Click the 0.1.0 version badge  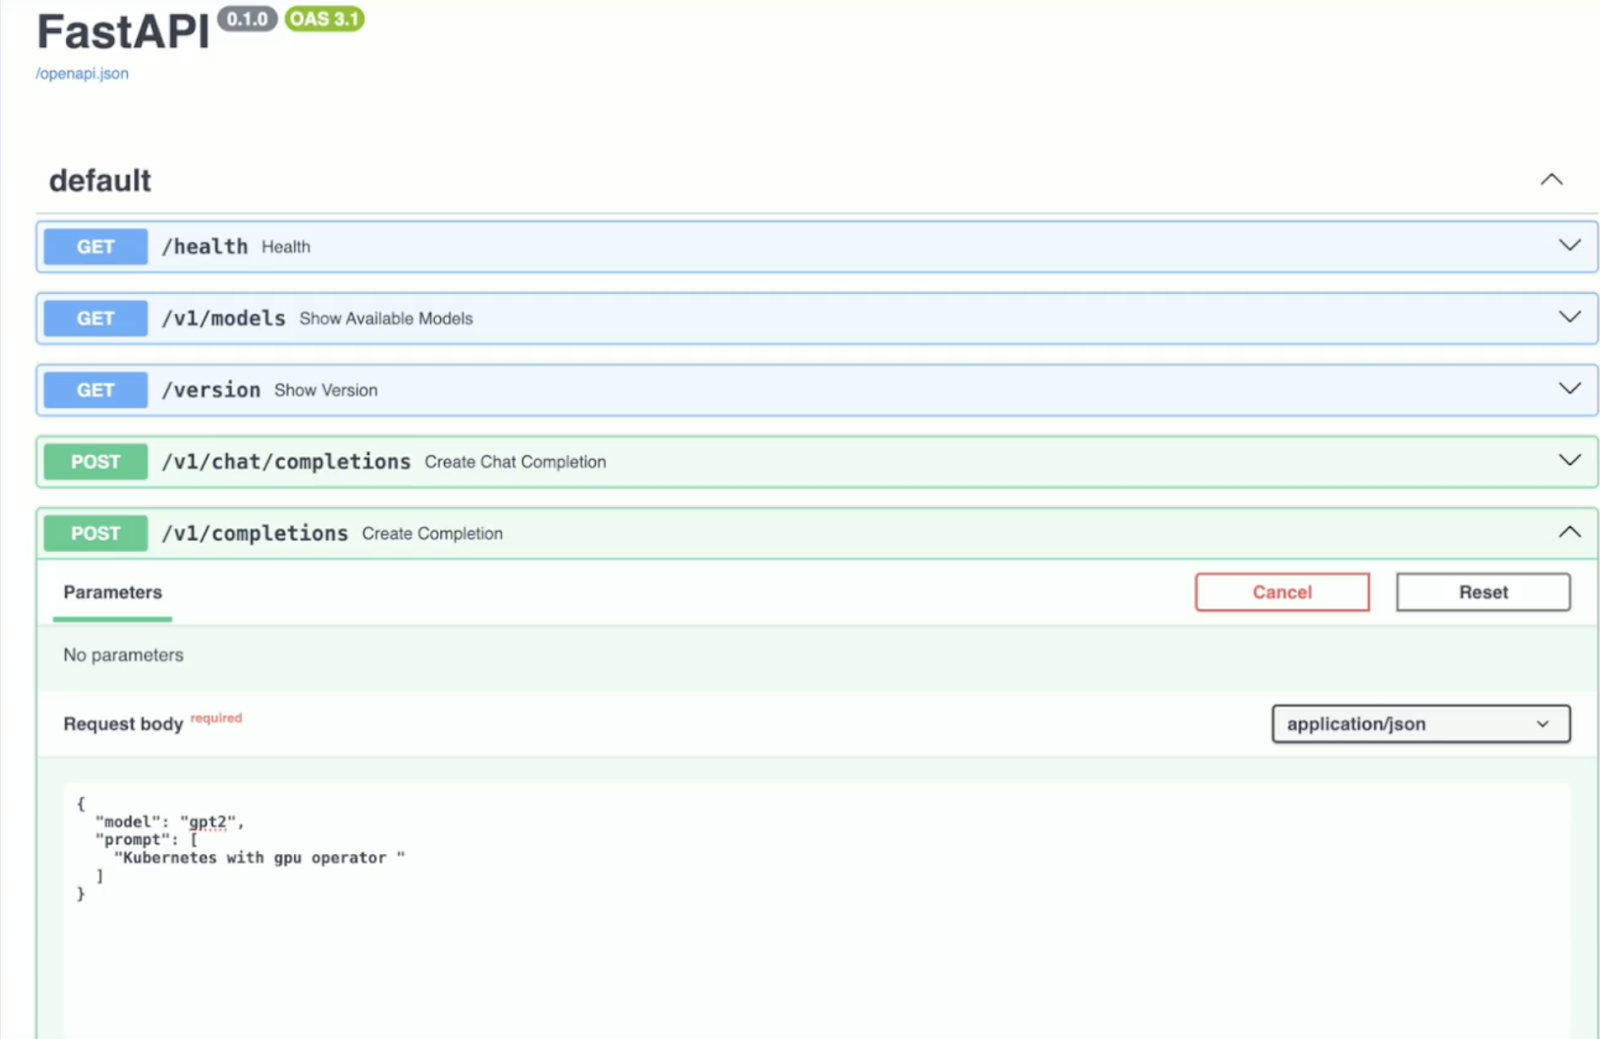tap(247, 19)
